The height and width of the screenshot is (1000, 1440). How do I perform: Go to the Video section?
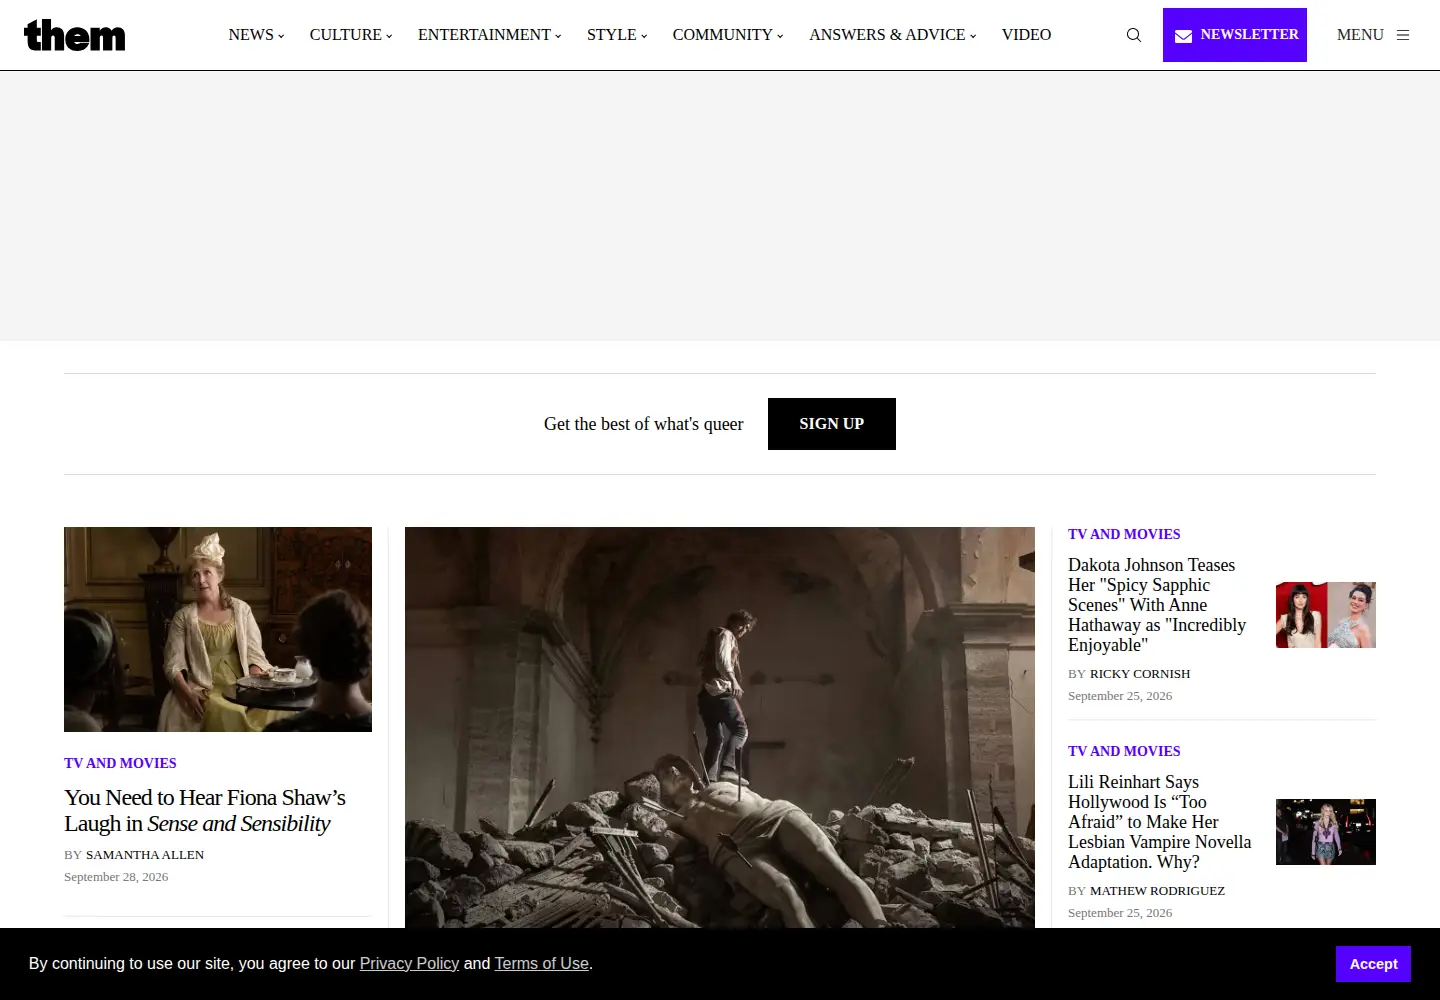pyautogui.click(x=1026, y=35)
